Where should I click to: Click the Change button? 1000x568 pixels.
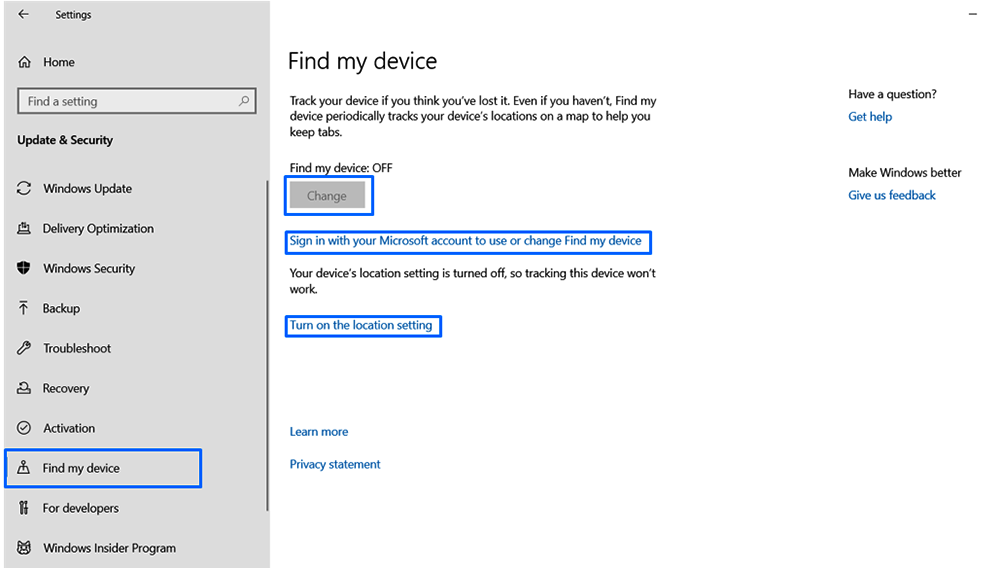coord(327,195)
